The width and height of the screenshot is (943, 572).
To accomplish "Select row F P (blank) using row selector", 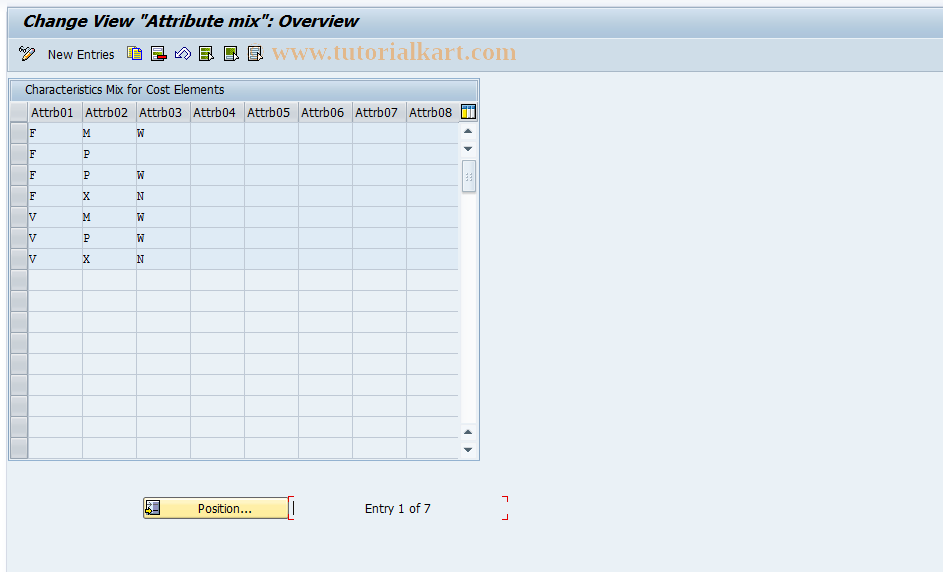I will [19, 154].
